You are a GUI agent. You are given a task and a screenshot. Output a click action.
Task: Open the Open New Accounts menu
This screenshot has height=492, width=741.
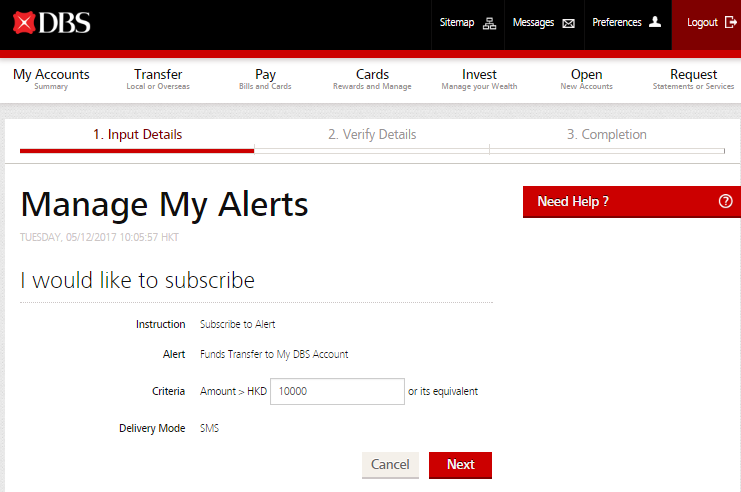[x=586, y=79]
